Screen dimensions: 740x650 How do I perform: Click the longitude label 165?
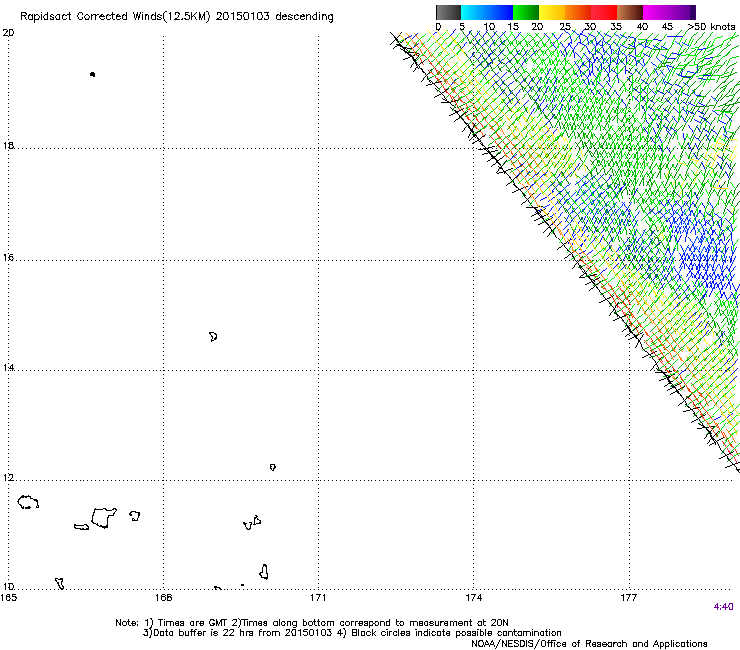pyautogui.click(x=8, y=598)
